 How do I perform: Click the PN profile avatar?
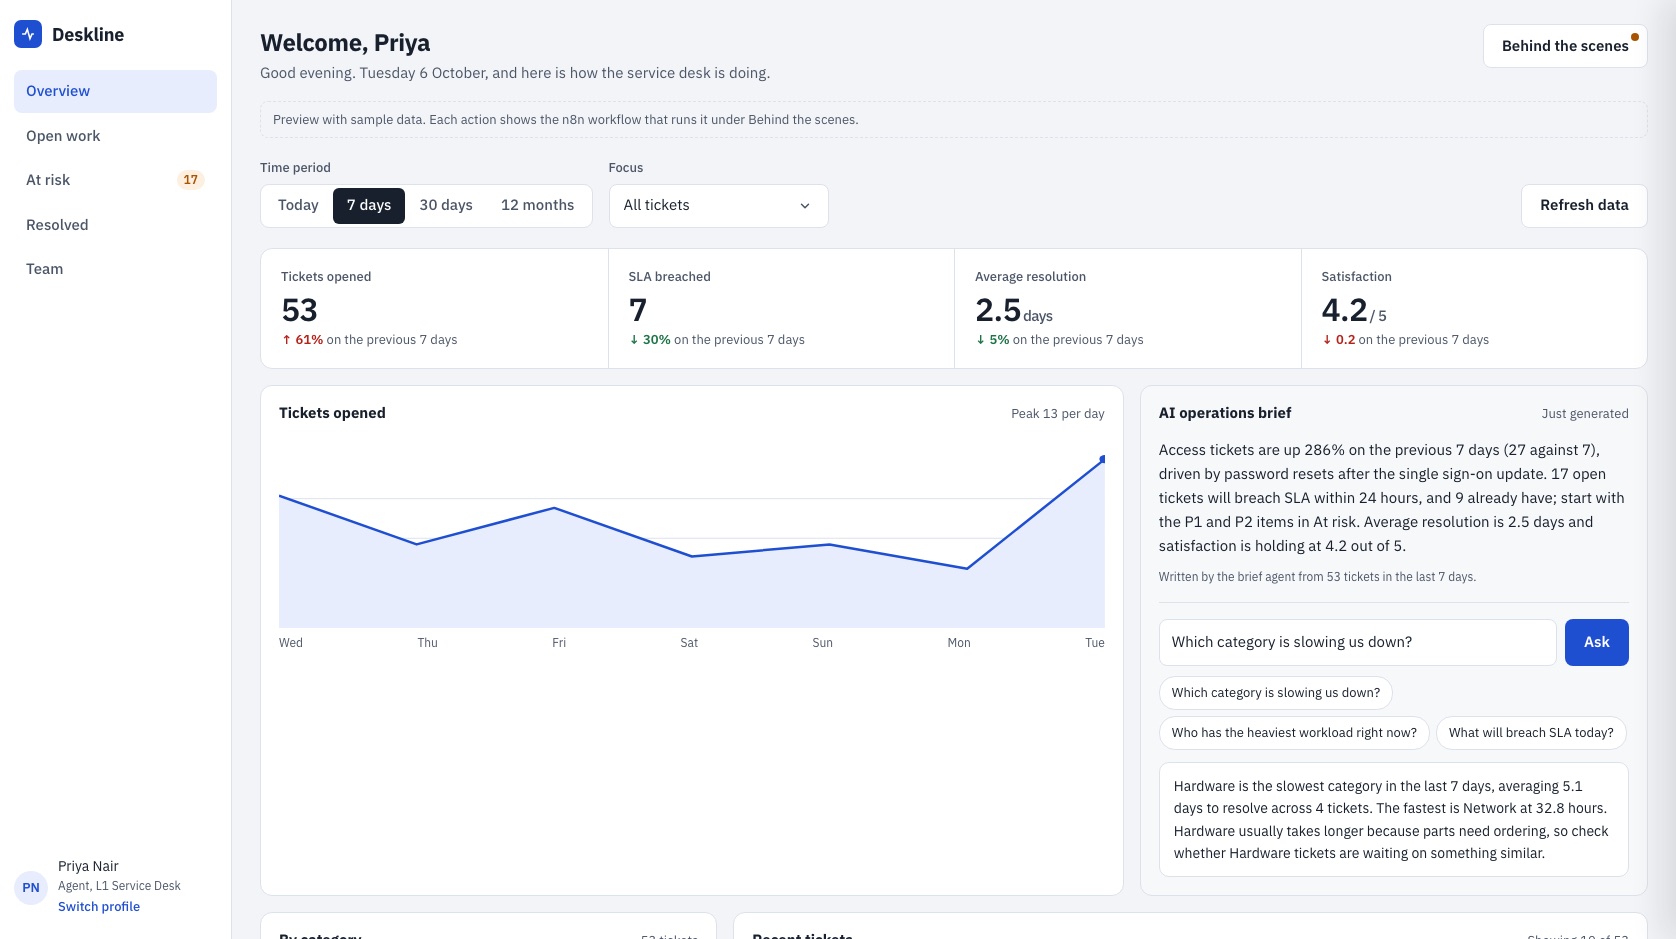click(x=31, y=887)
